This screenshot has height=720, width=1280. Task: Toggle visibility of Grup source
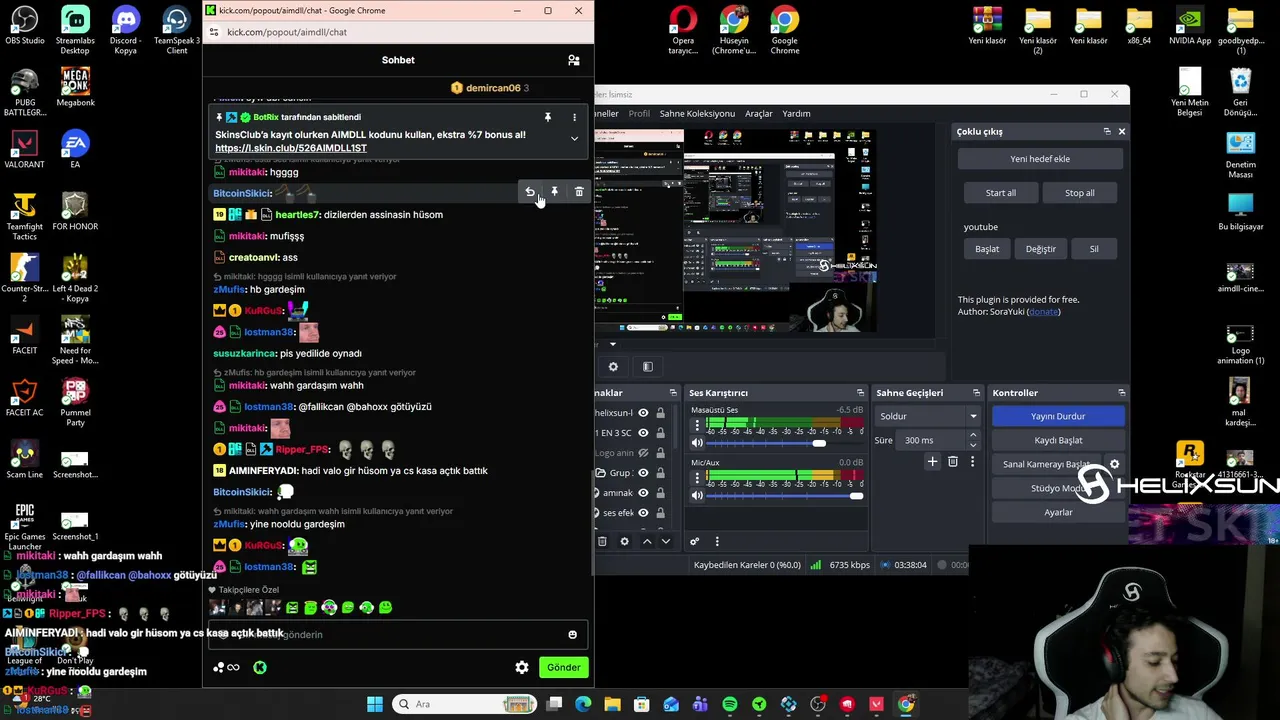click(643, 473)
